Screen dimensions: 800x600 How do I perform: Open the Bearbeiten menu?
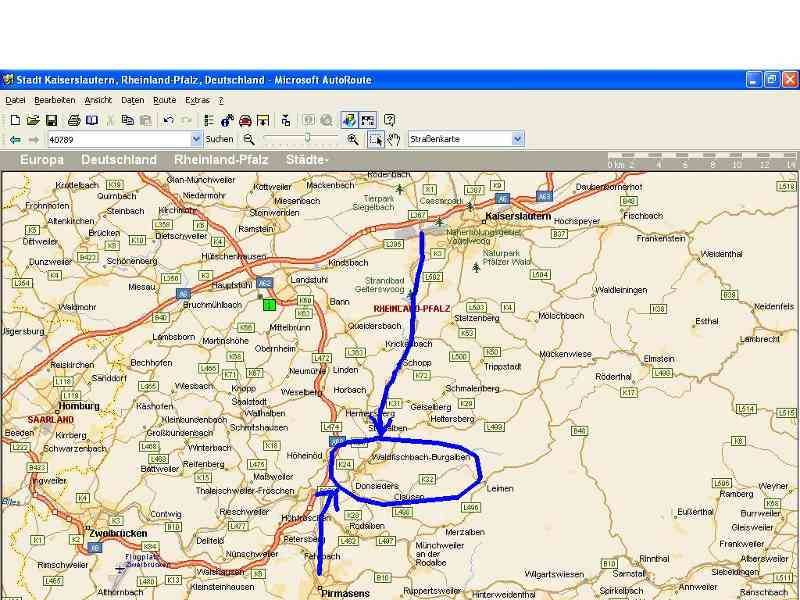point(55,101)
